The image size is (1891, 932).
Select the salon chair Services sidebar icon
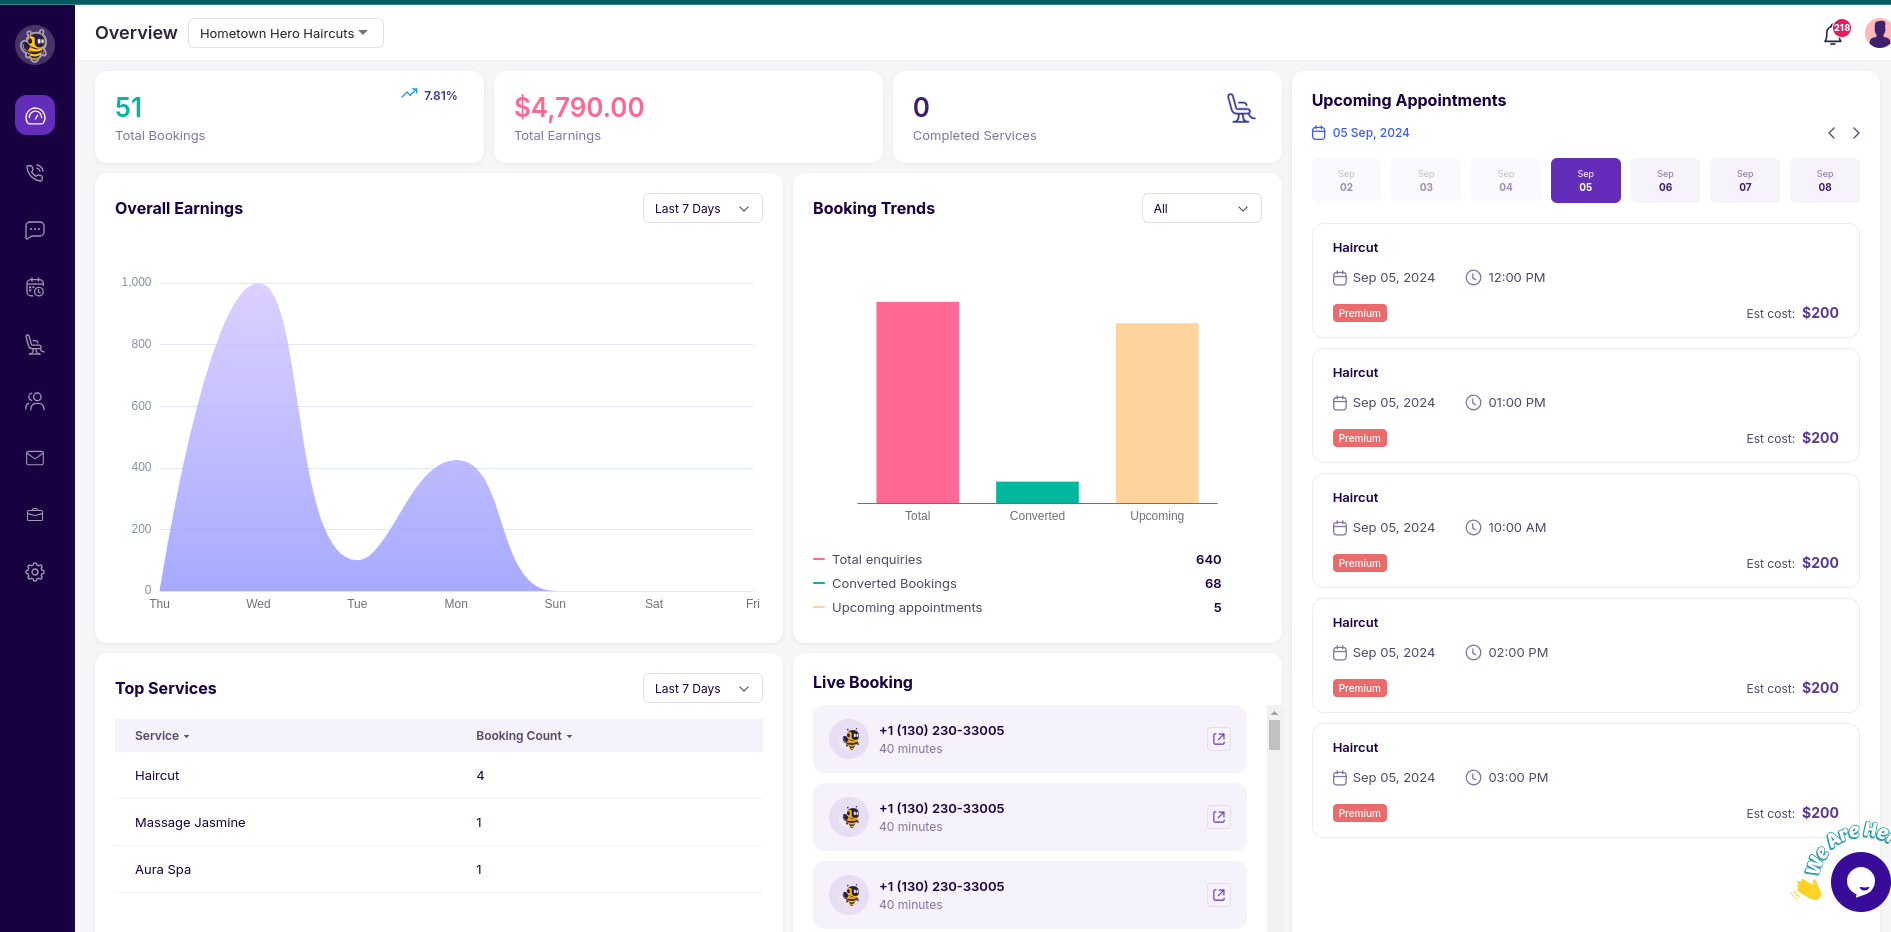coord(35,344)
